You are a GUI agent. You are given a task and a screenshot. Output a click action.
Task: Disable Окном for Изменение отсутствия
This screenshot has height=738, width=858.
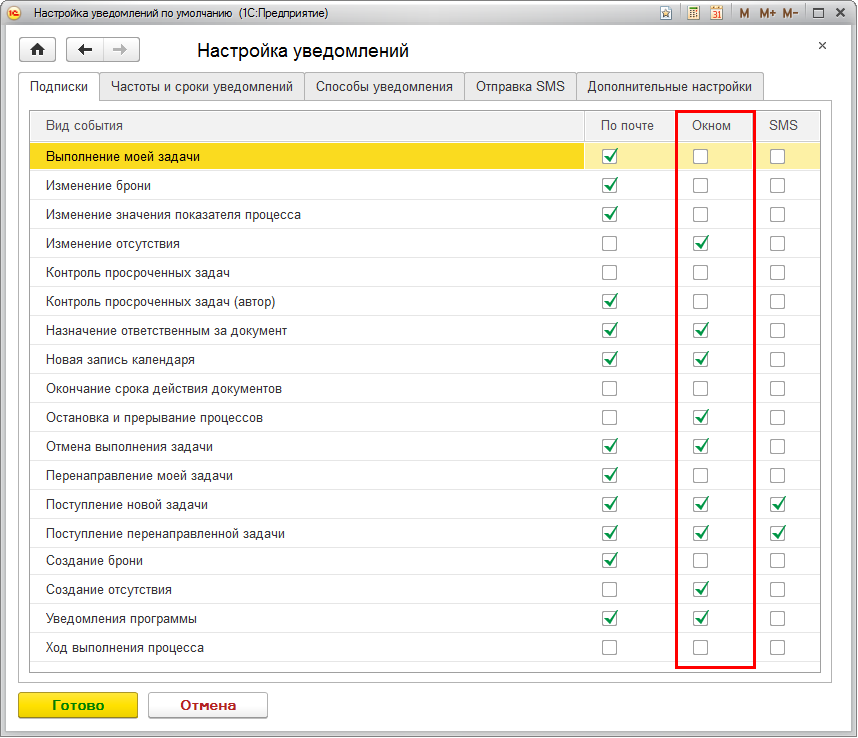tap(700, 243)
